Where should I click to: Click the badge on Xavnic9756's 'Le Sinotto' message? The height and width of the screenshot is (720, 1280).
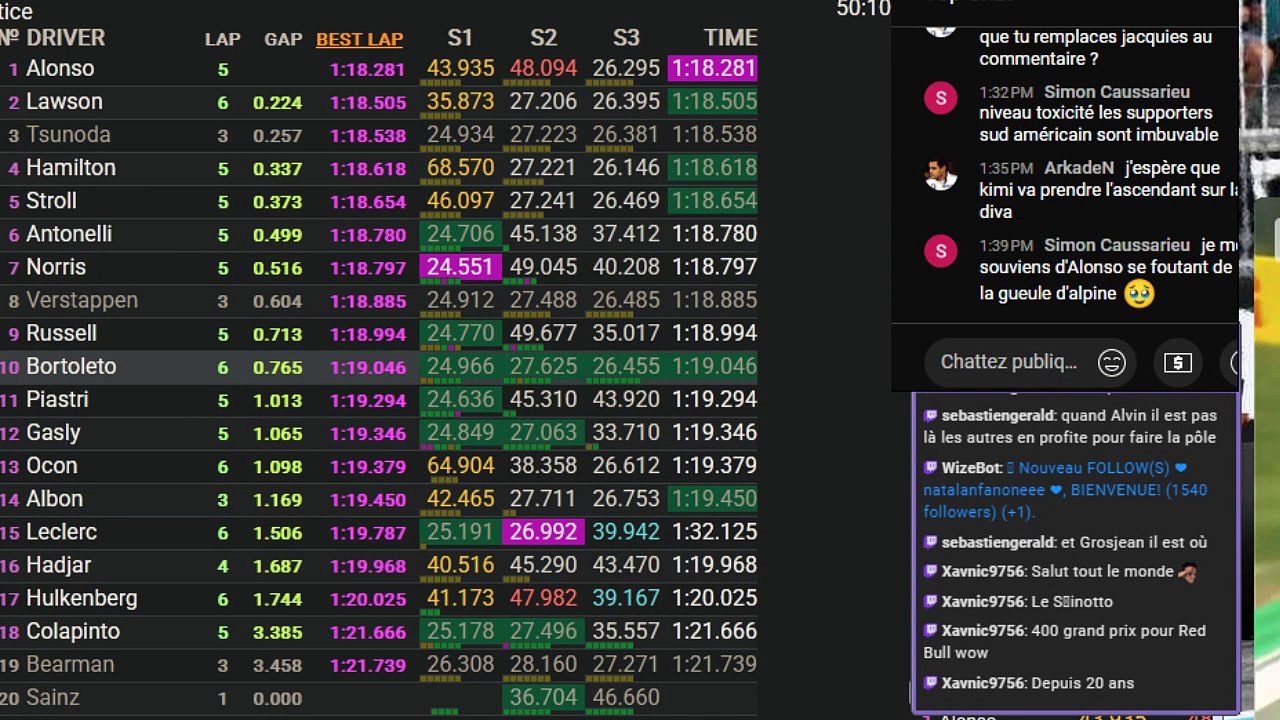tap(931, 602)
